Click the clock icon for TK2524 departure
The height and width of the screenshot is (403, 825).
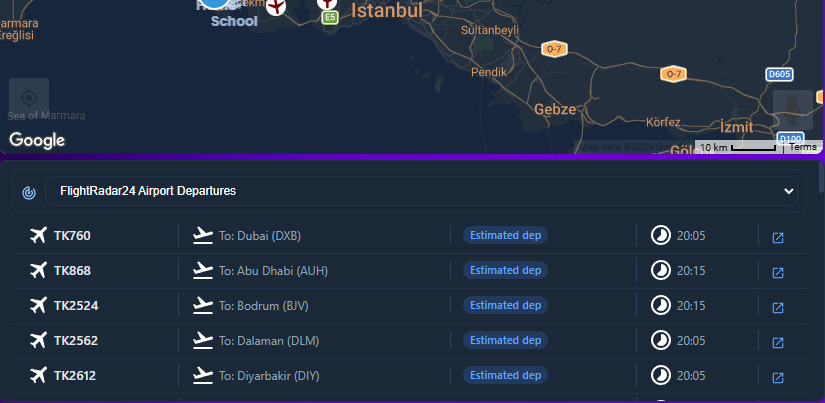[661, 305]
